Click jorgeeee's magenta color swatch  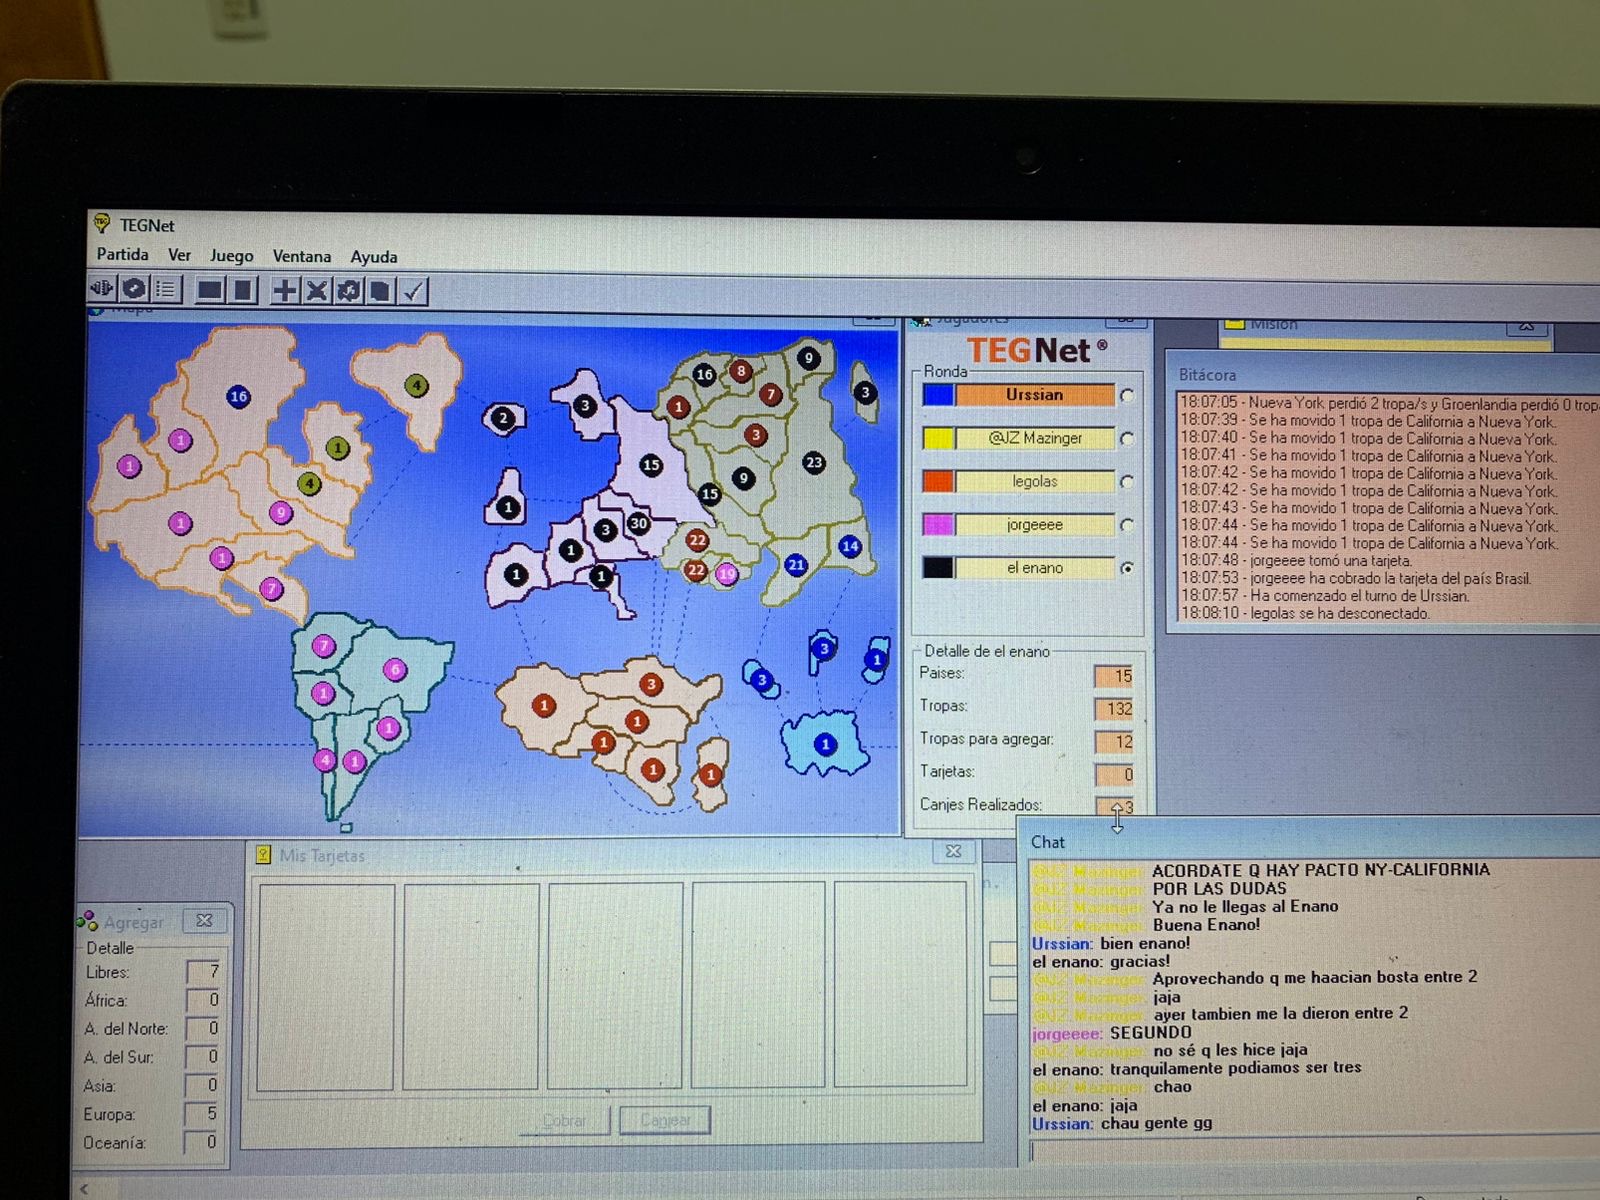tap(938, 524)
